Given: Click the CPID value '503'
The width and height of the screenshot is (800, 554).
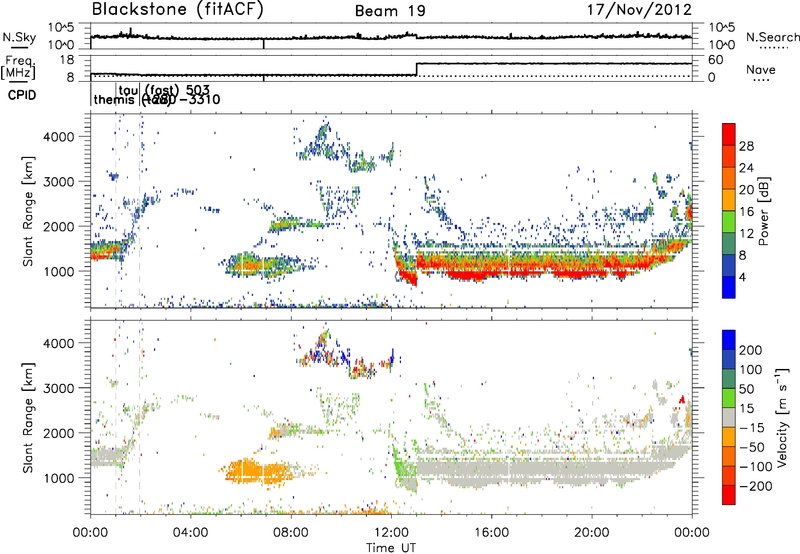Looking at the screenshot, I should [x=198, y=91].
